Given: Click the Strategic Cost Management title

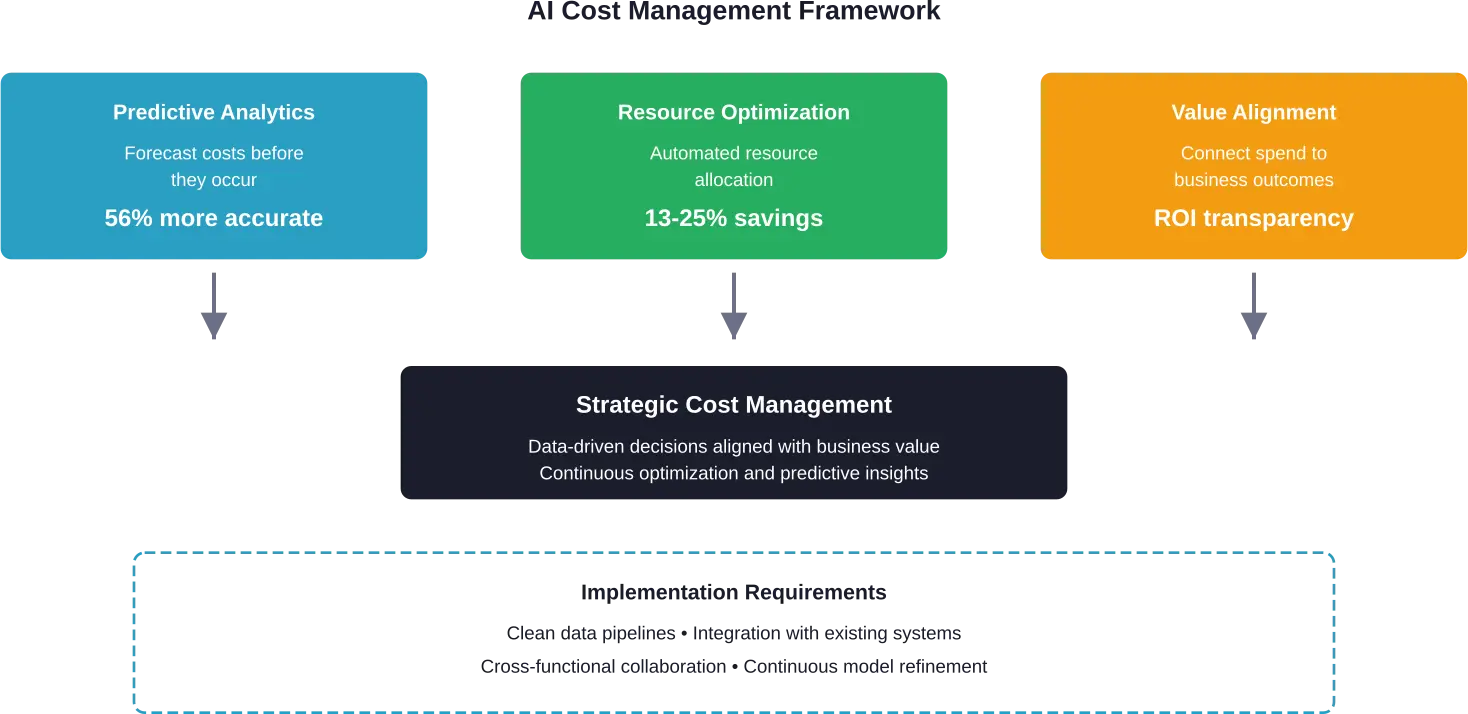Looking at the screenshot, I should [734, 405].
